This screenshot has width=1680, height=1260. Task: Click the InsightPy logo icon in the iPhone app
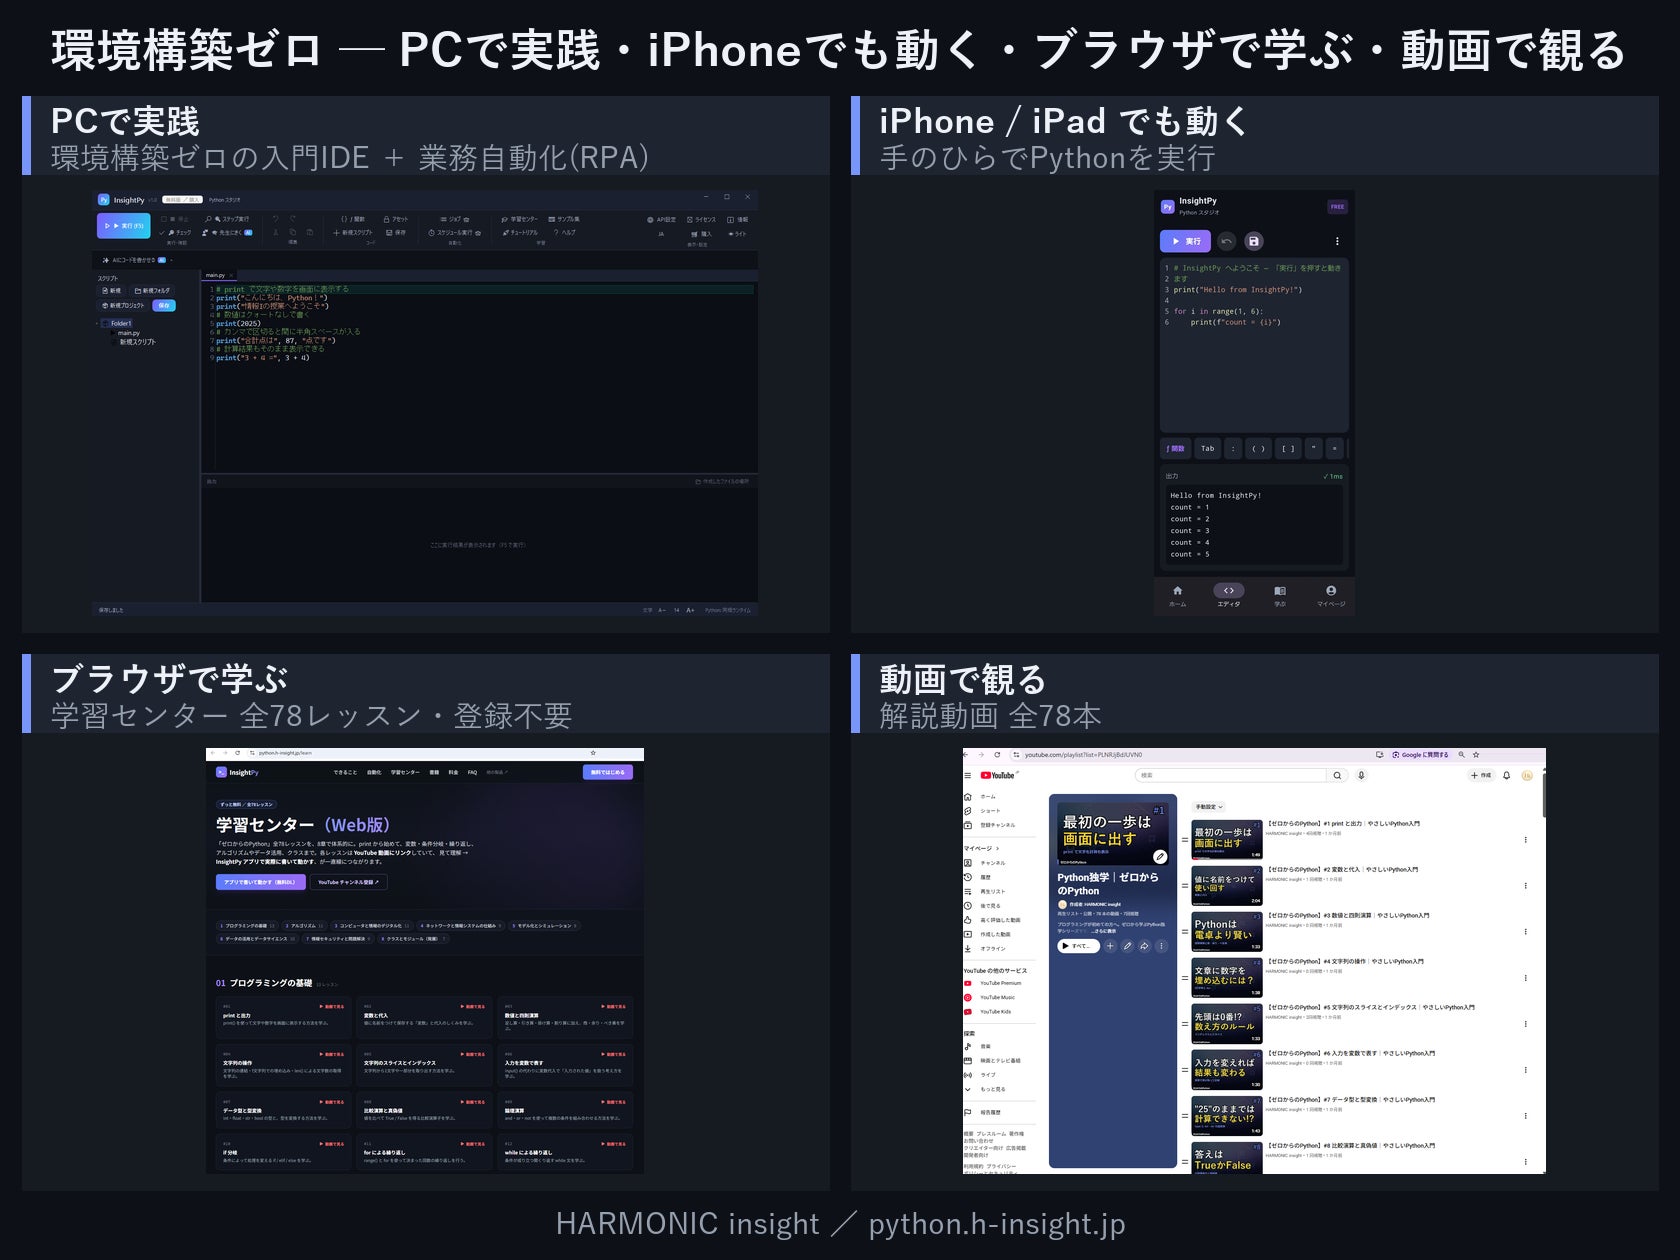tap(1167, 207)
